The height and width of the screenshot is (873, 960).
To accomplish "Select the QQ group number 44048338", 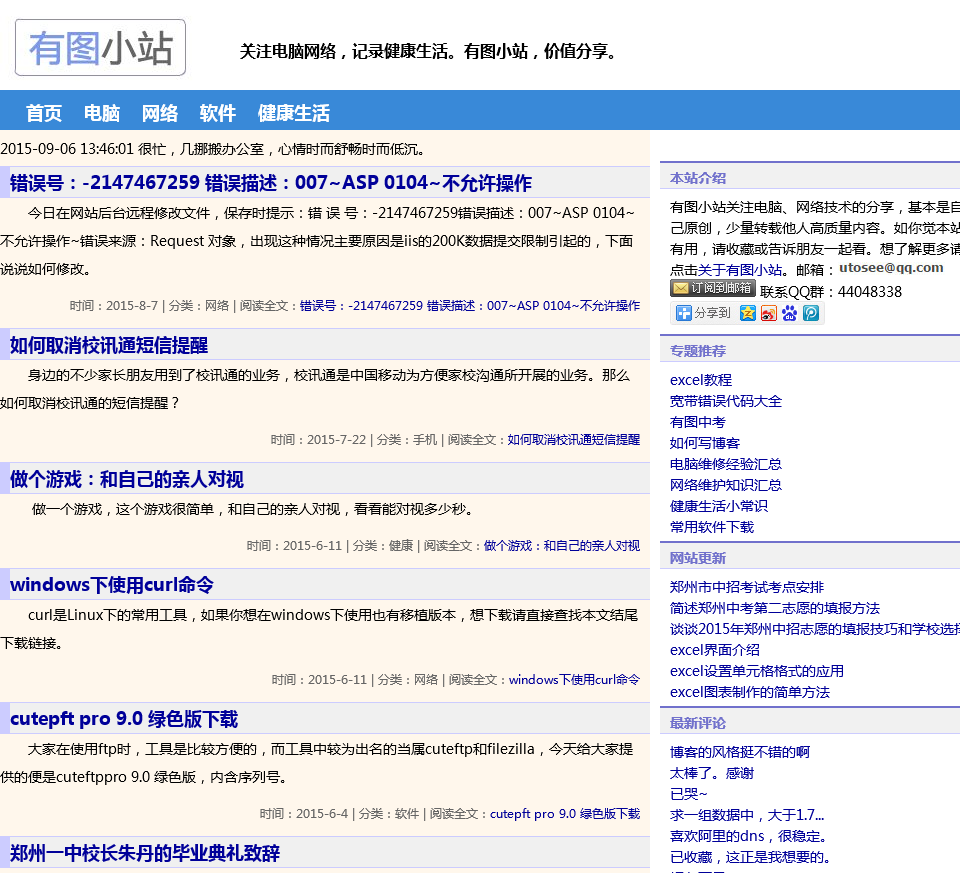I will click(869, 292).
